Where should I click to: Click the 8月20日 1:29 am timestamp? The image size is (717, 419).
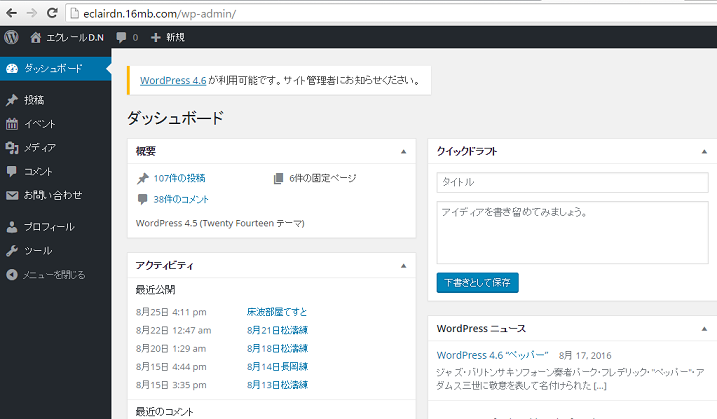pyautogui.click(x=171, y=349)
